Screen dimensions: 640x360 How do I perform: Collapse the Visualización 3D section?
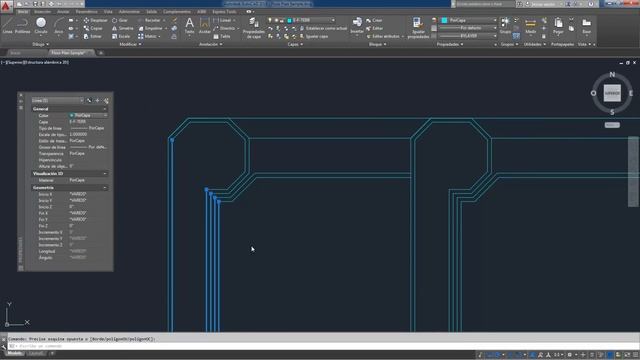coord(105,173)
